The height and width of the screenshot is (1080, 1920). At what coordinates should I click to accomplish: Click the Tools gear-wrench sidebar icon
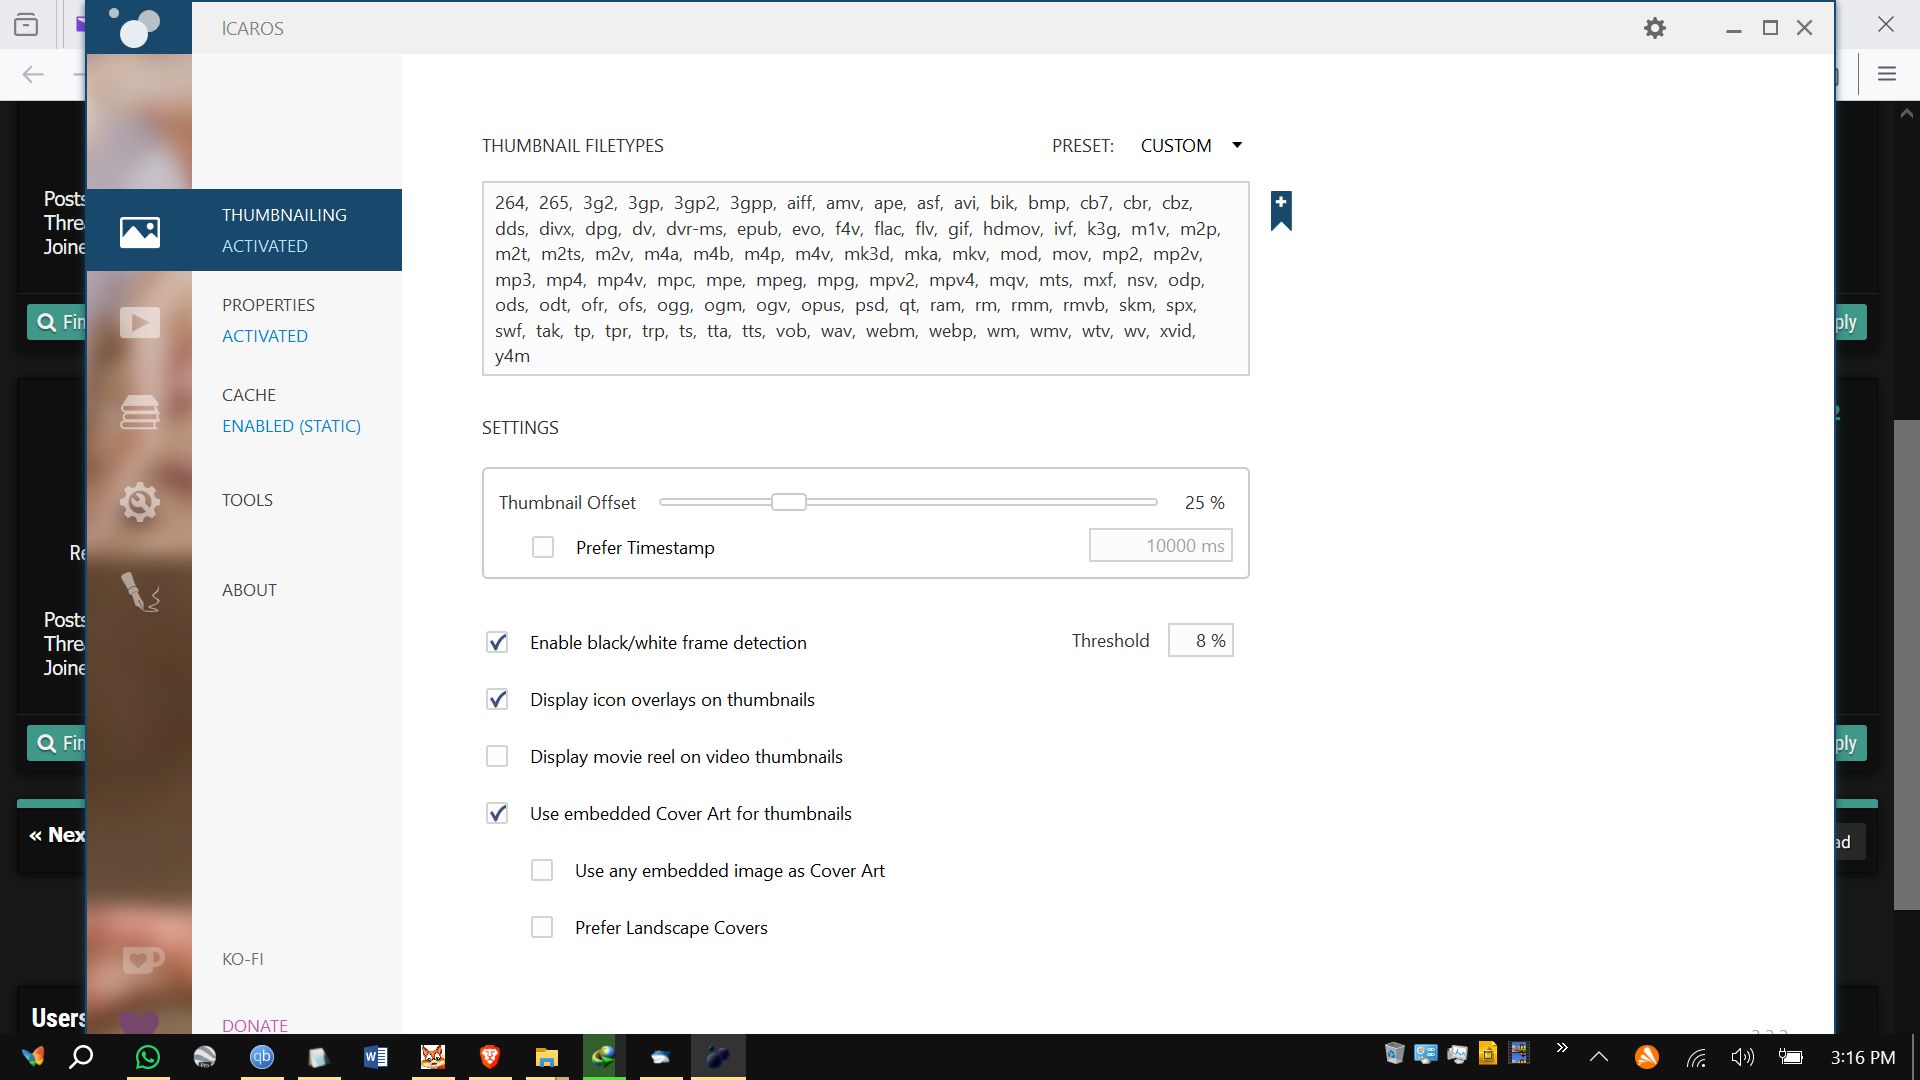[x=140, y=502]
